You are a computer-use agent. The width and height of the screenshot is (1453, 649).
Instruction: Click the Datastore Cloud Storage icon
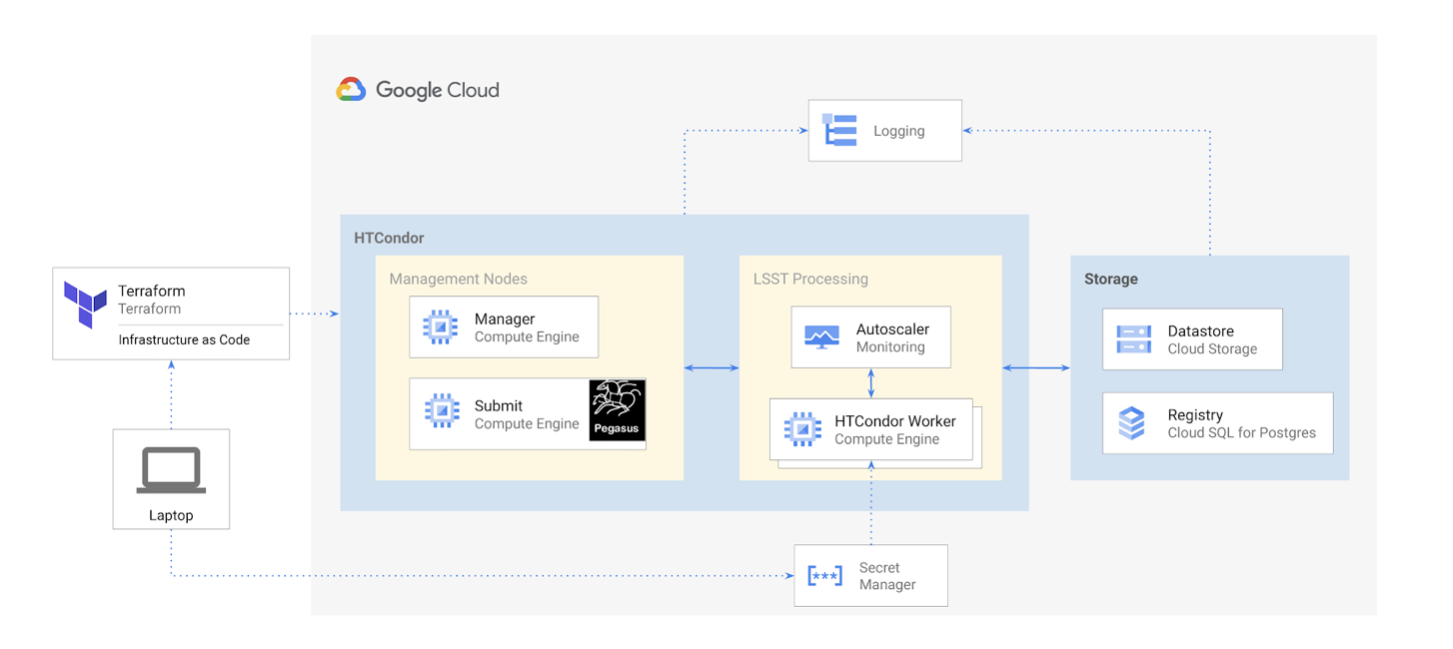coord(1134,339)
